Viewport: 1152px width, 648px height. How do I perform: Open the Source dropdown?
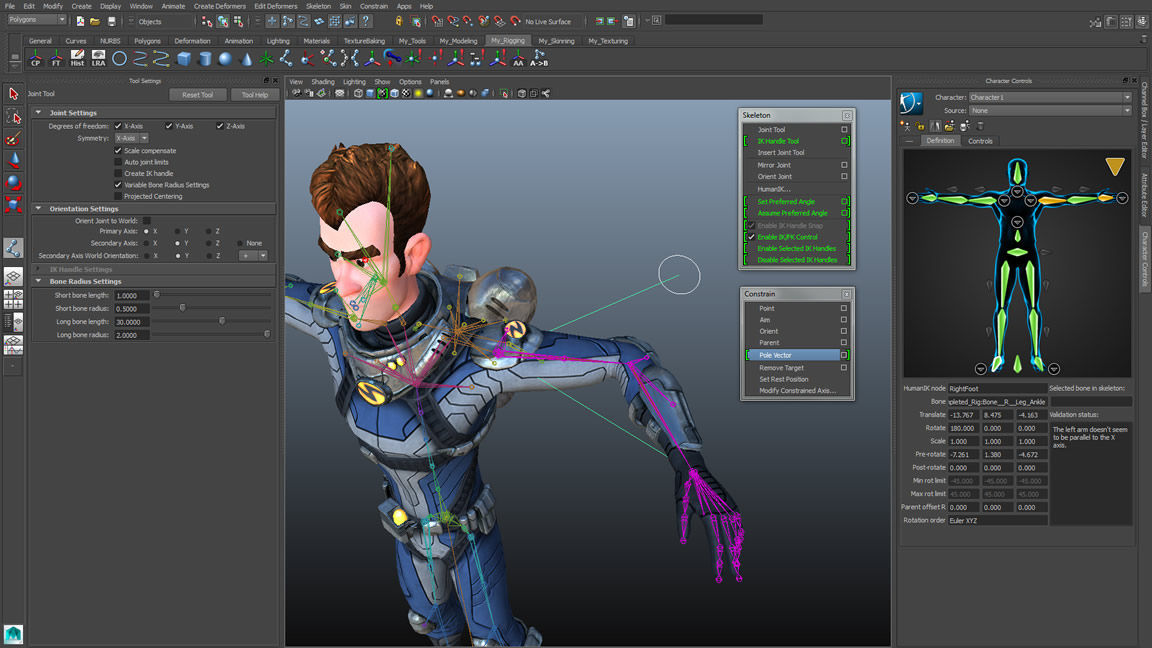pos(1049,110)
